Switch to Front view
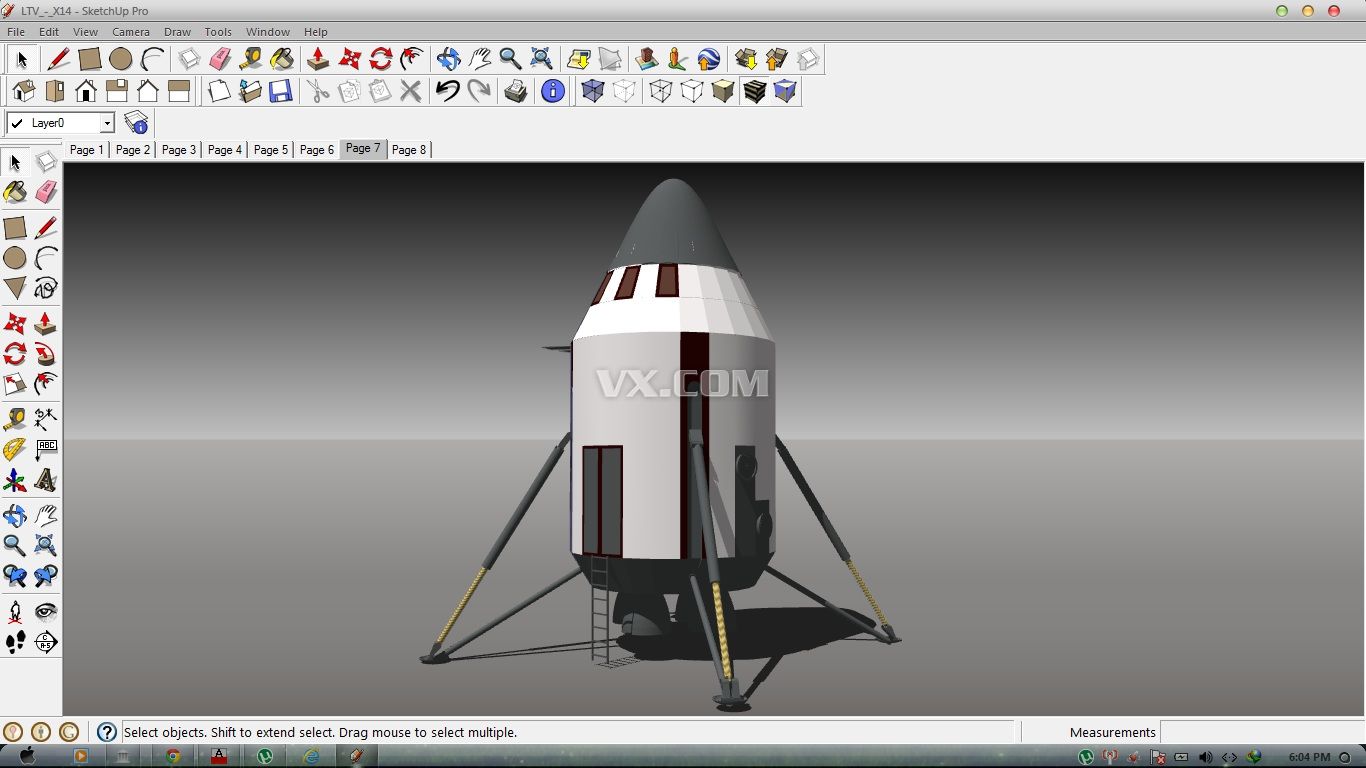The width and height of the screenshot is (1366, 768). click(86, 92)
